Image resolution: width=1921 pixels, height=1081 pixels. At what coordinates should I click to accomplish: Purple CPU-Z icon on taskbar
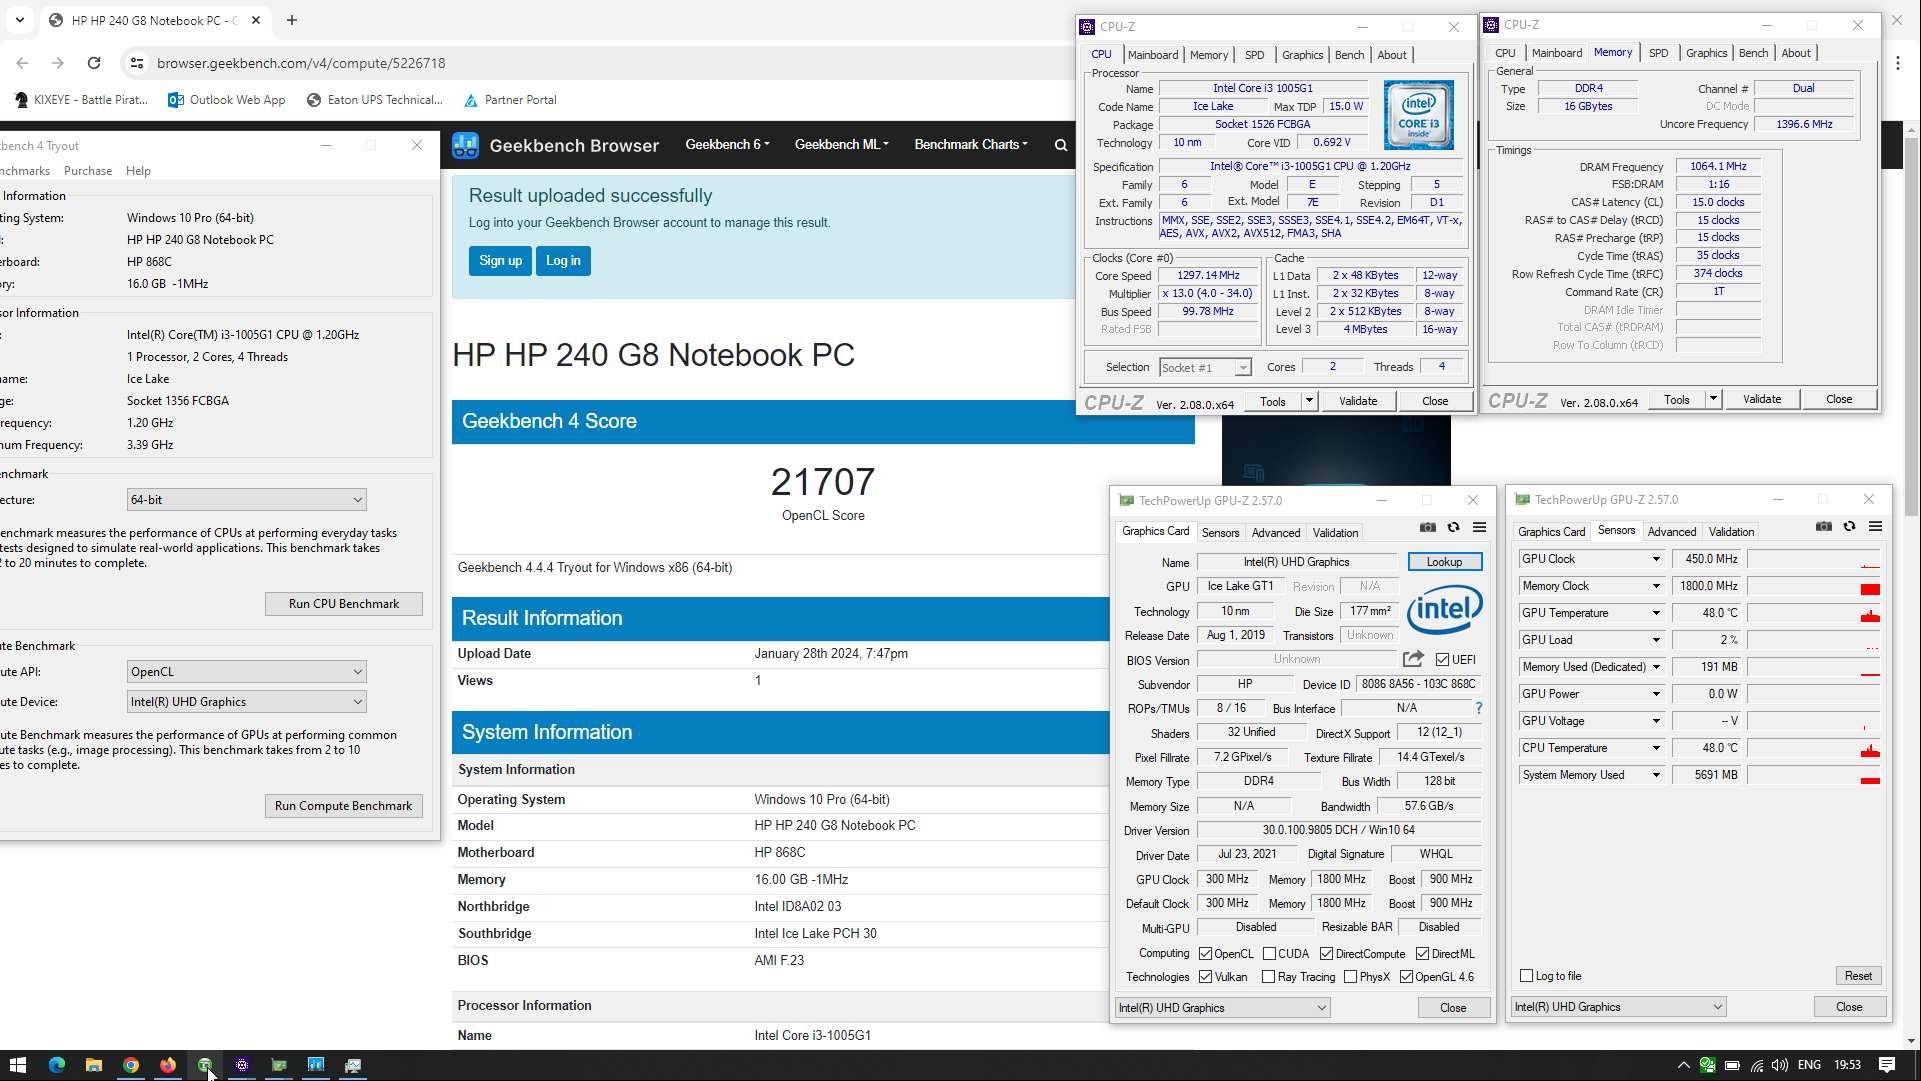pyautogui.click(x=241, y=1065)
